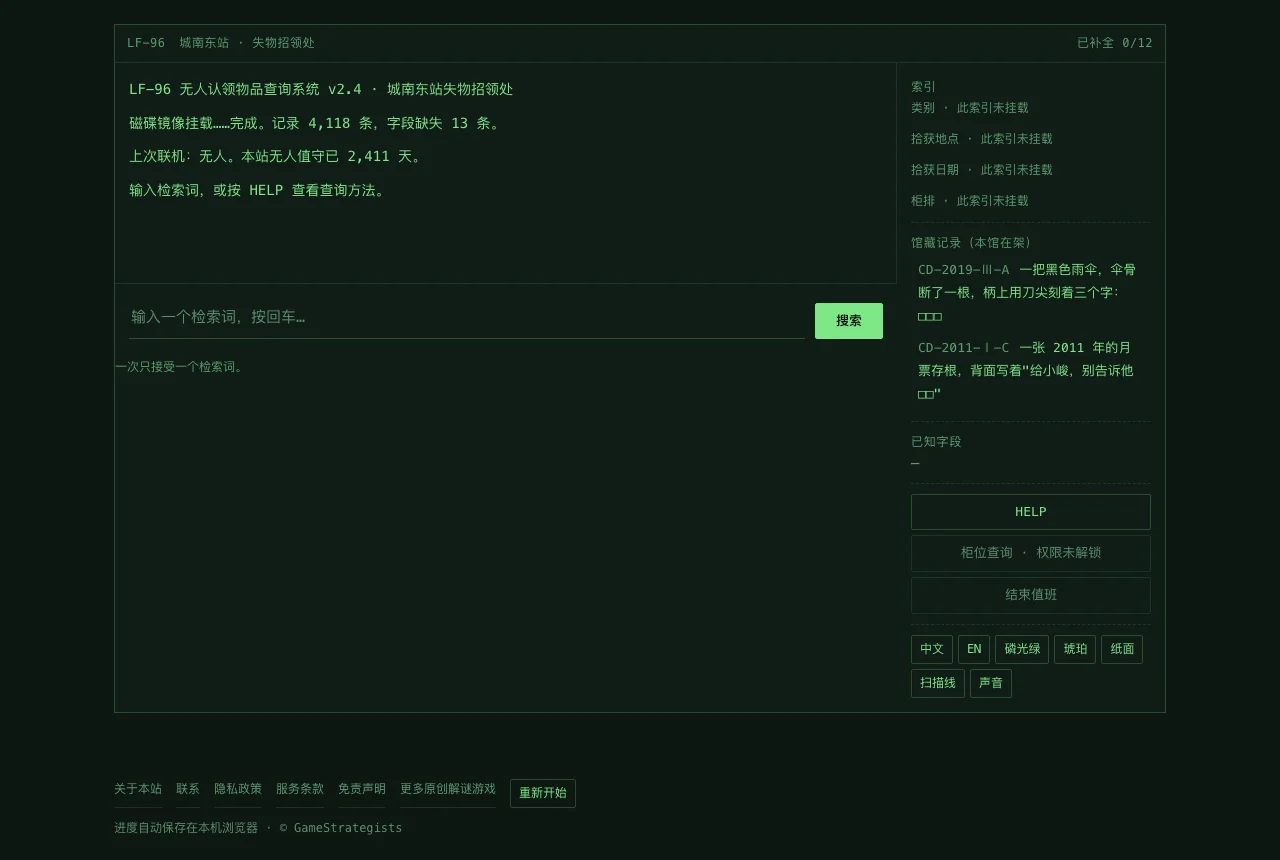Click the 磁碟镜像挂载 log line
The width and height of the screenshot is (1280, 860).
click(x=316, y=123)
